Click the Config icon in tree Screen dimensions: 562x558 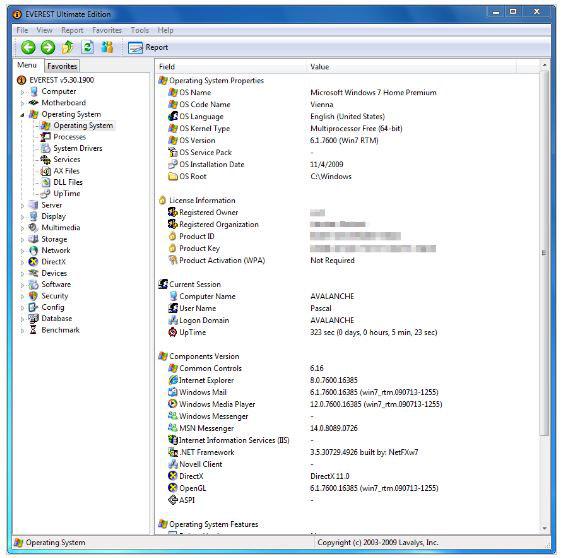[34, 307]
